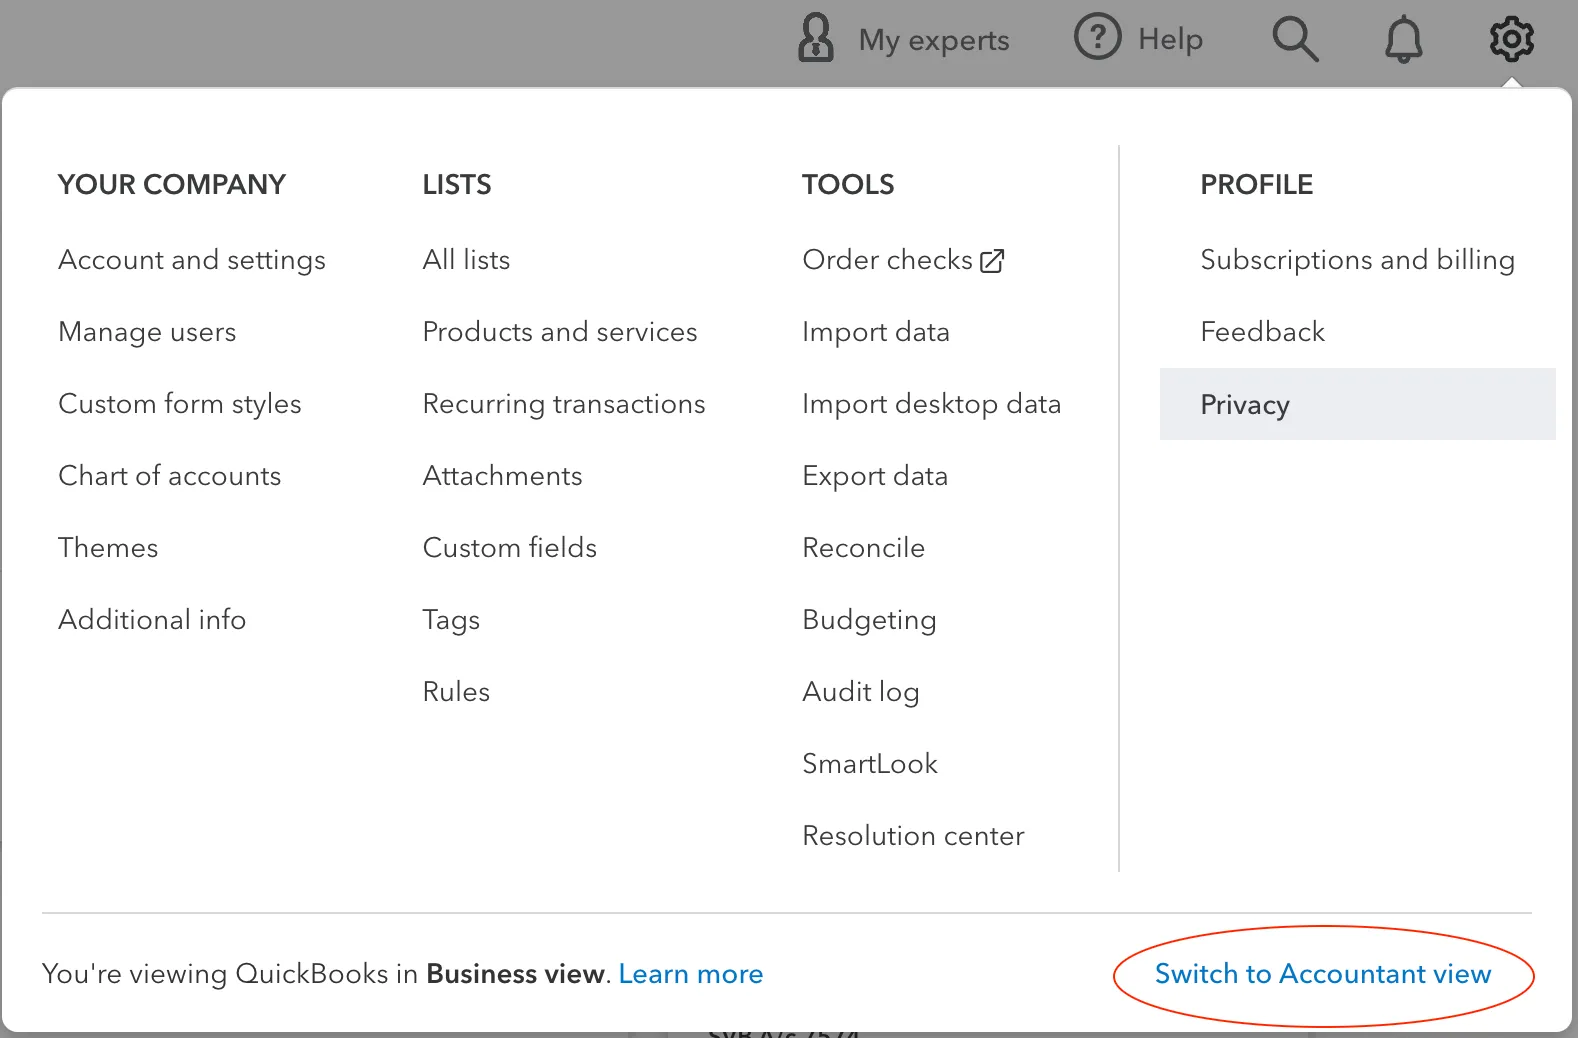Select Themes under Your Company

(x=108, y=548)
